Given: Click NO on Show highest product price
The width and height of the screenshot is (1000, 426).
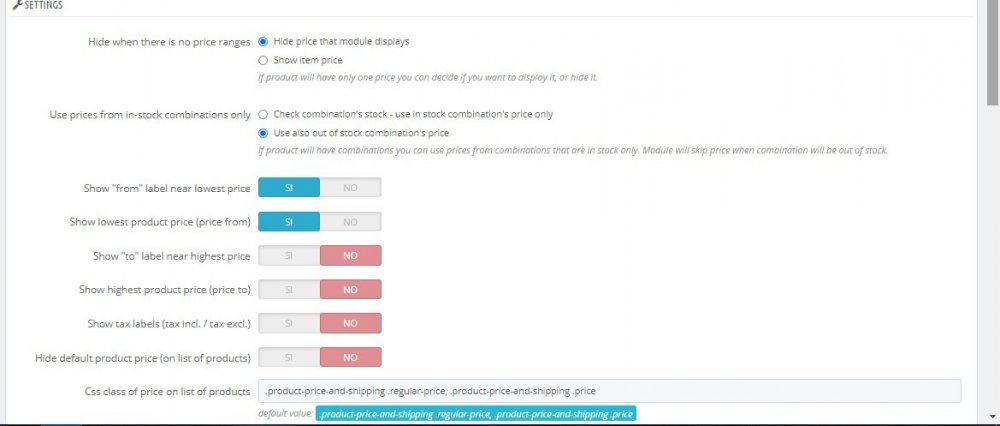Looking at the screenshot, I should point(350,290).
